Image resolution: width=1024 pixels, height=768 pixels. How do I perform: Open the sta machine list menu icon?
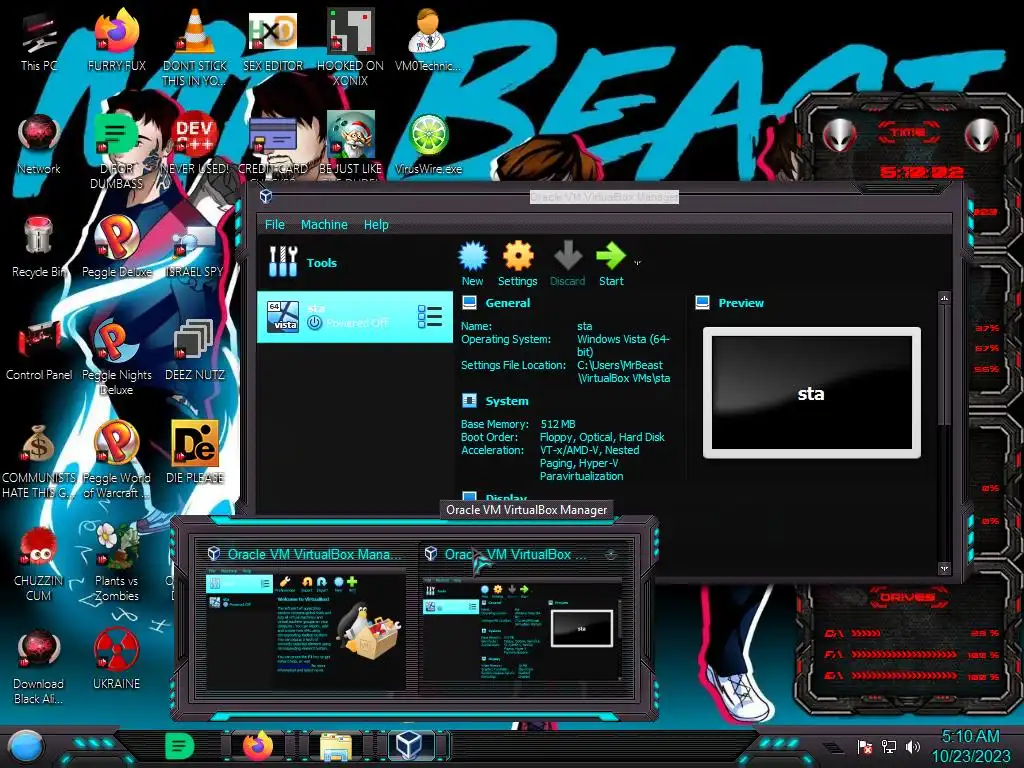430,317
